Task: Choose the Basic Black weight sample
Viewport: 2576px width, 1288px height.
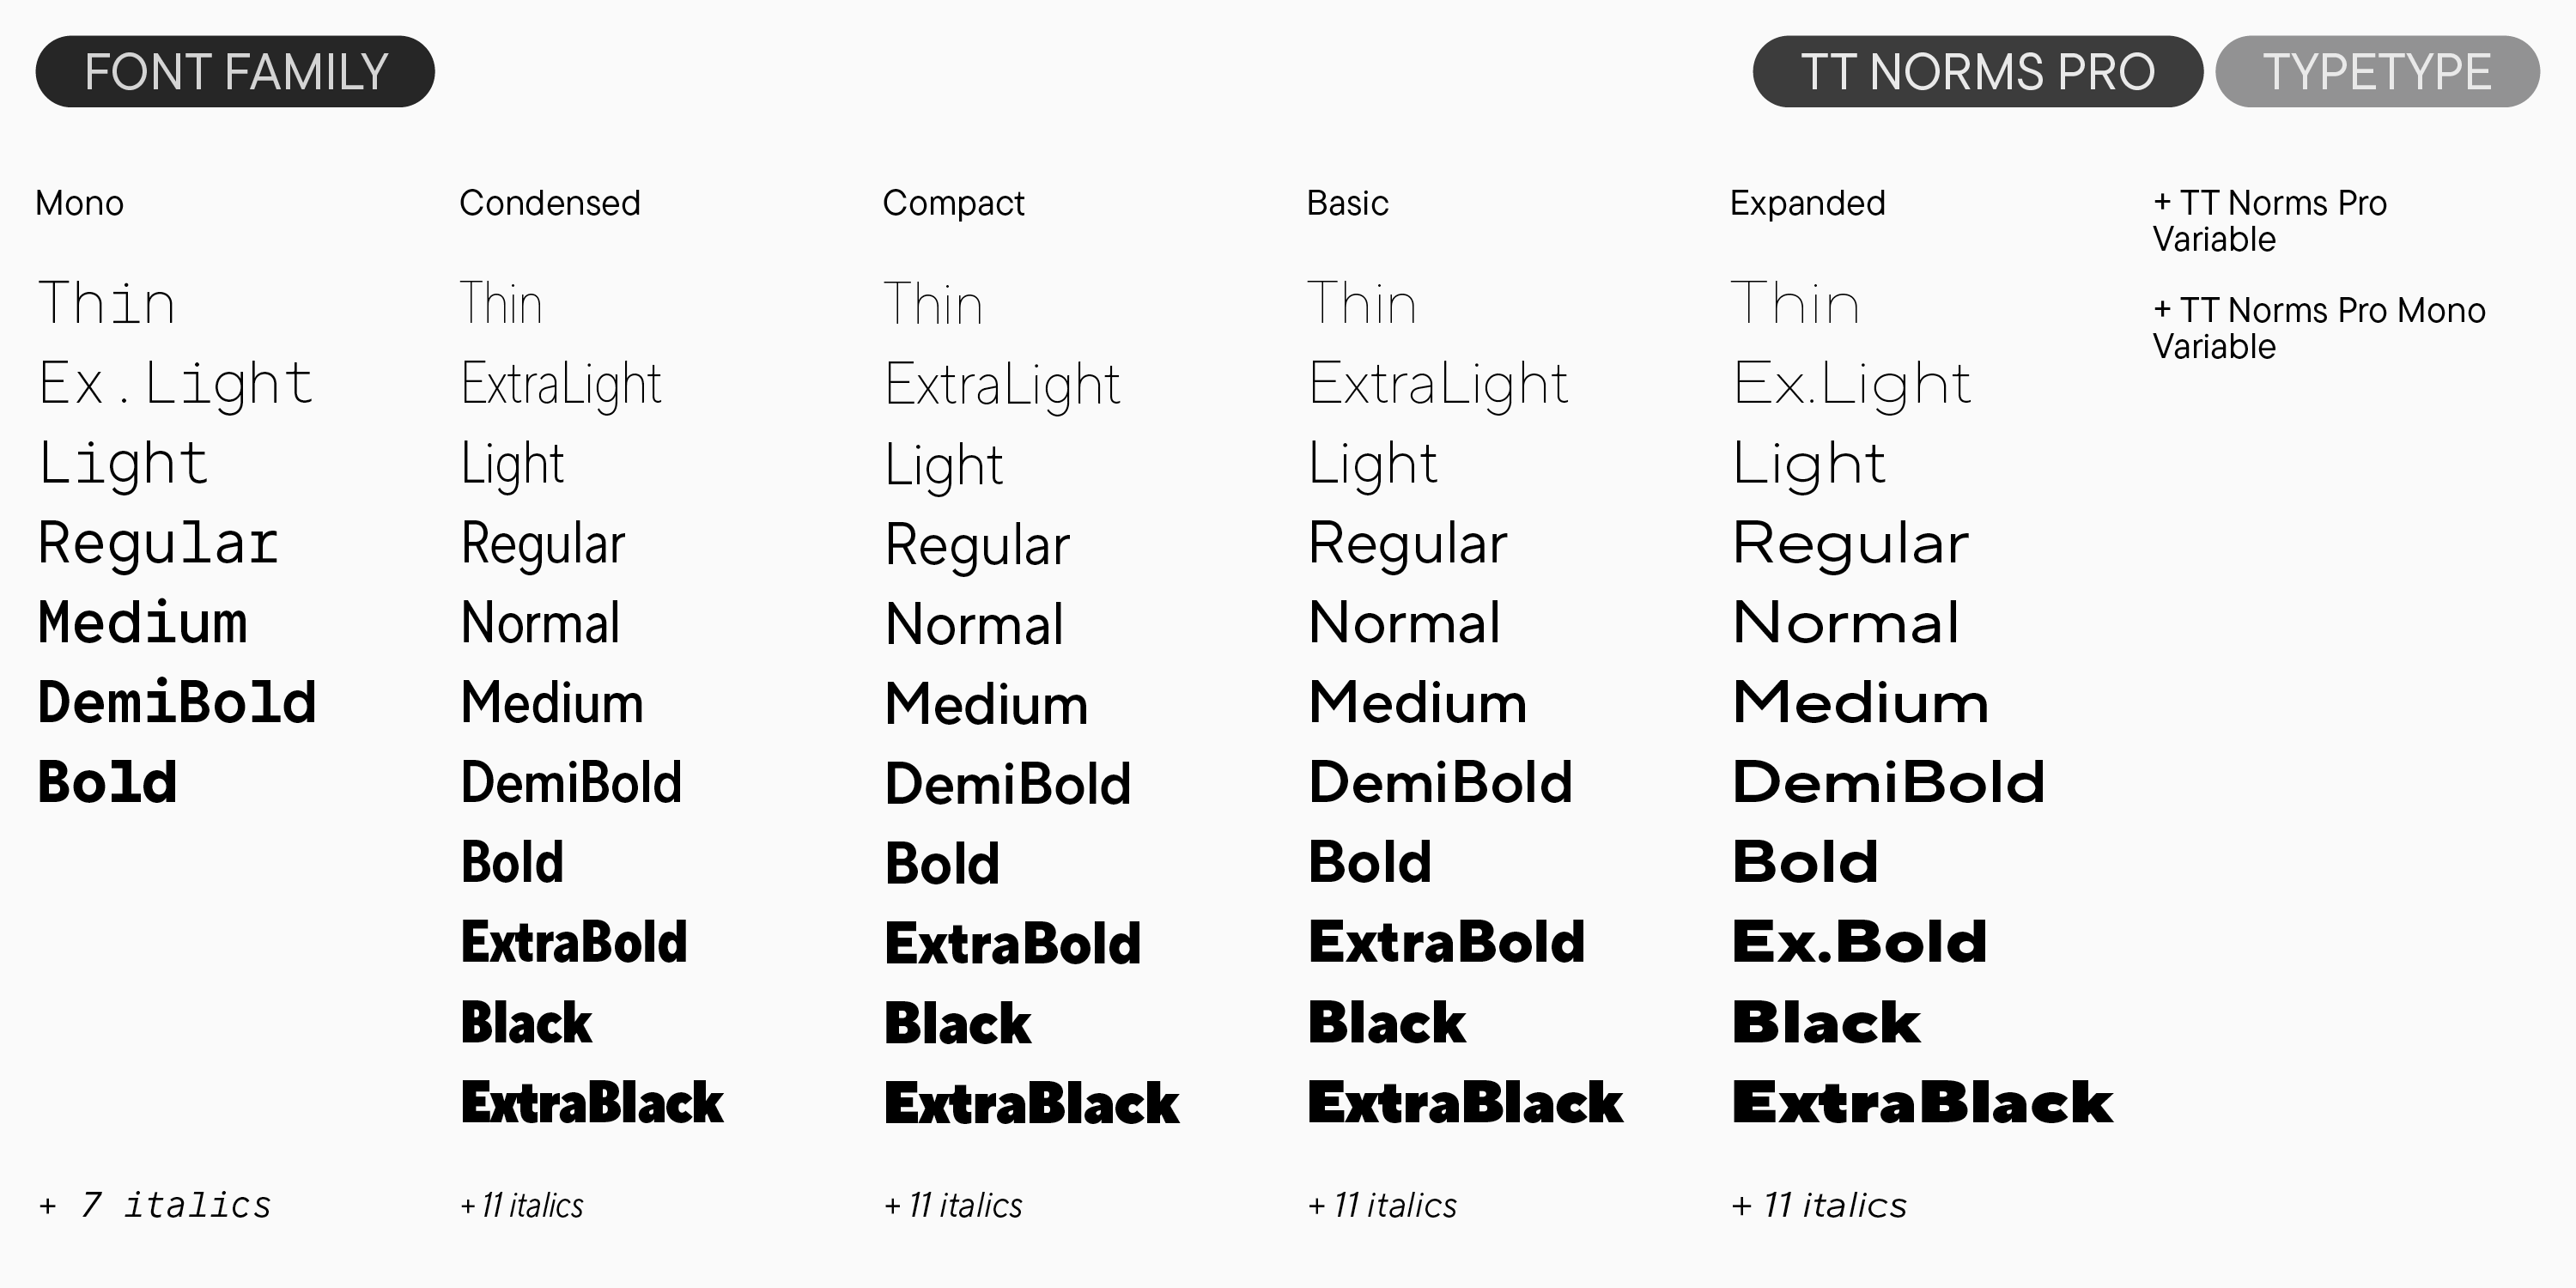Action: [1386, 1022]
